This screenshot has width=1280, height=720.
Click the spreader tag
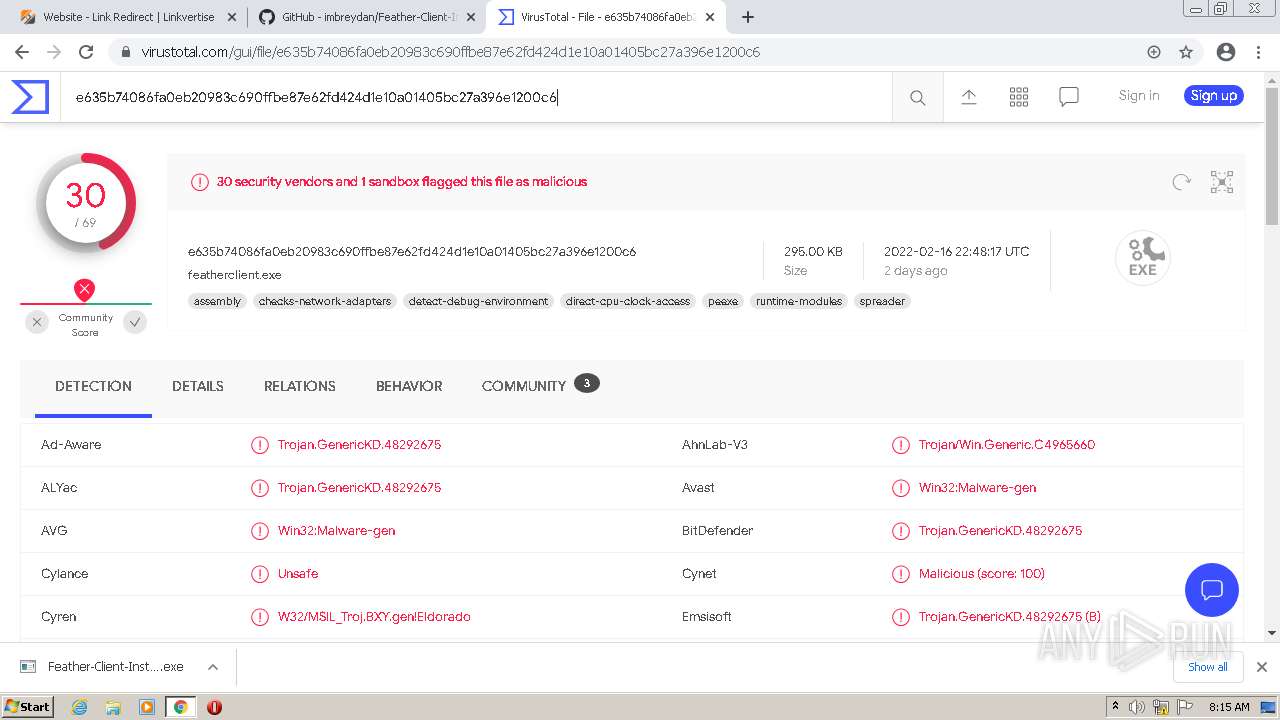(882, 301)
